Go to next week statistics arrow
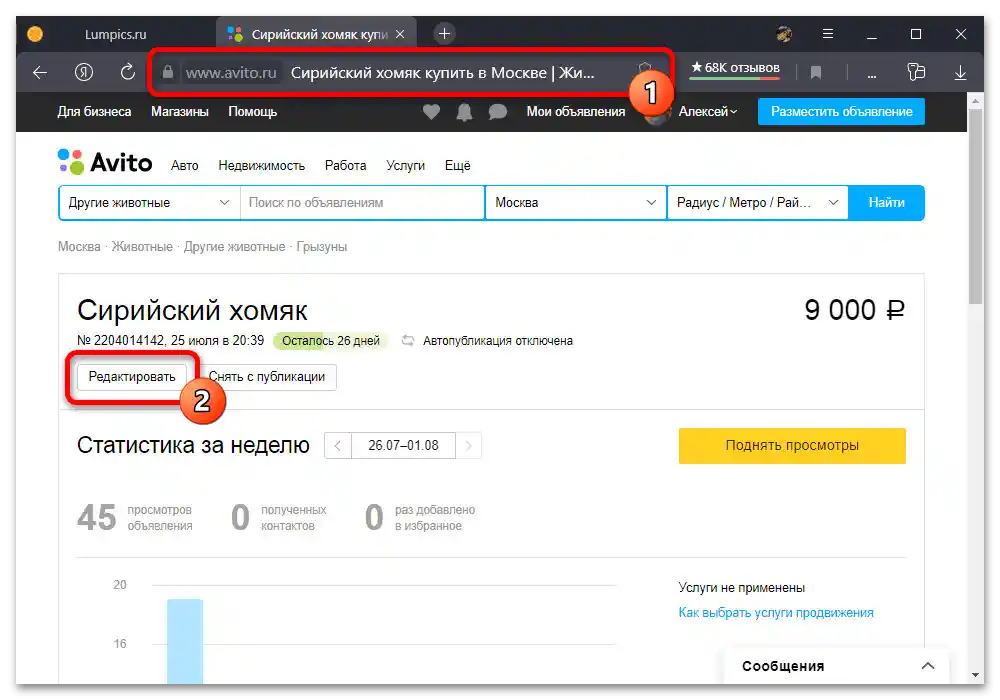Image resolution: width=1000 pixels, height=700 pixels. (469, 446)
